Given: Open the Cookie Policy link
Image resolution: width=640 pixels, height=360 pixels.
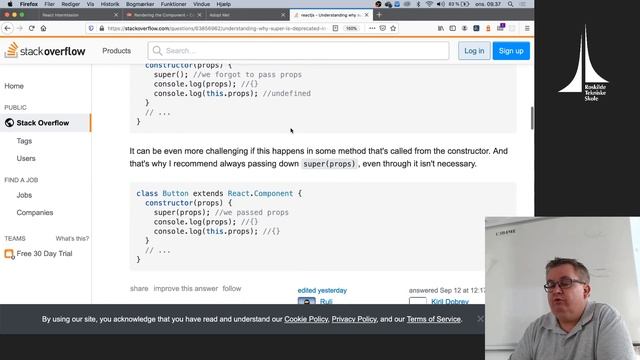Looking at the screenshot, I should (306, 319).
